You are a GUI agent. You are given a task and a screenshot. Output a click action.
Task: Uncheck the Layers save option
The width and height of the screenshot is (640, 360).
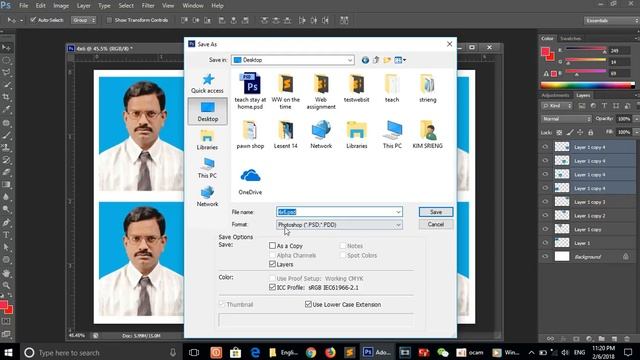pyautogui.click(x=272, y=264)
